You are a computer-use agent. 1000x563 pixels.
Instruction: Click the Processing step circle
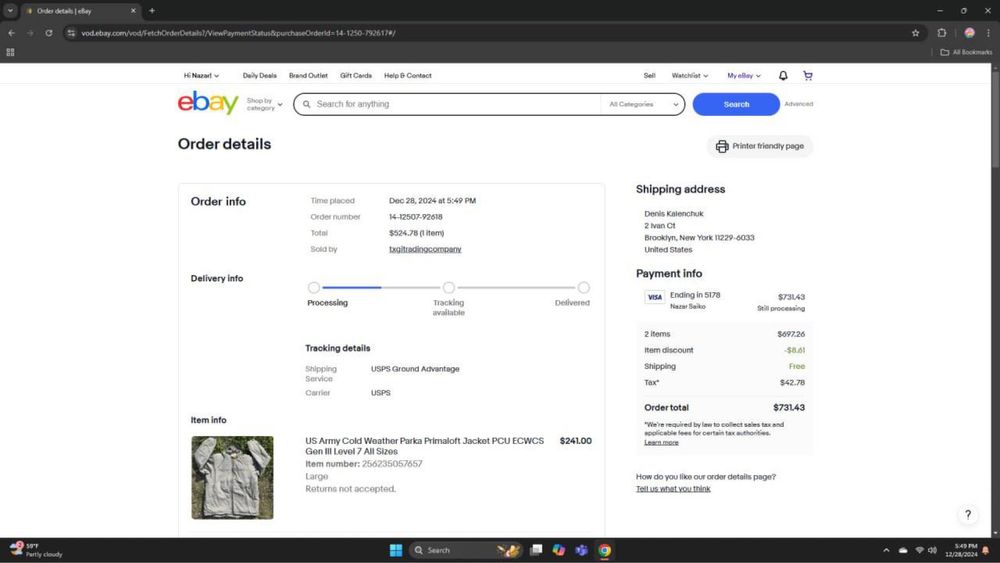click(x=313, y=288)
